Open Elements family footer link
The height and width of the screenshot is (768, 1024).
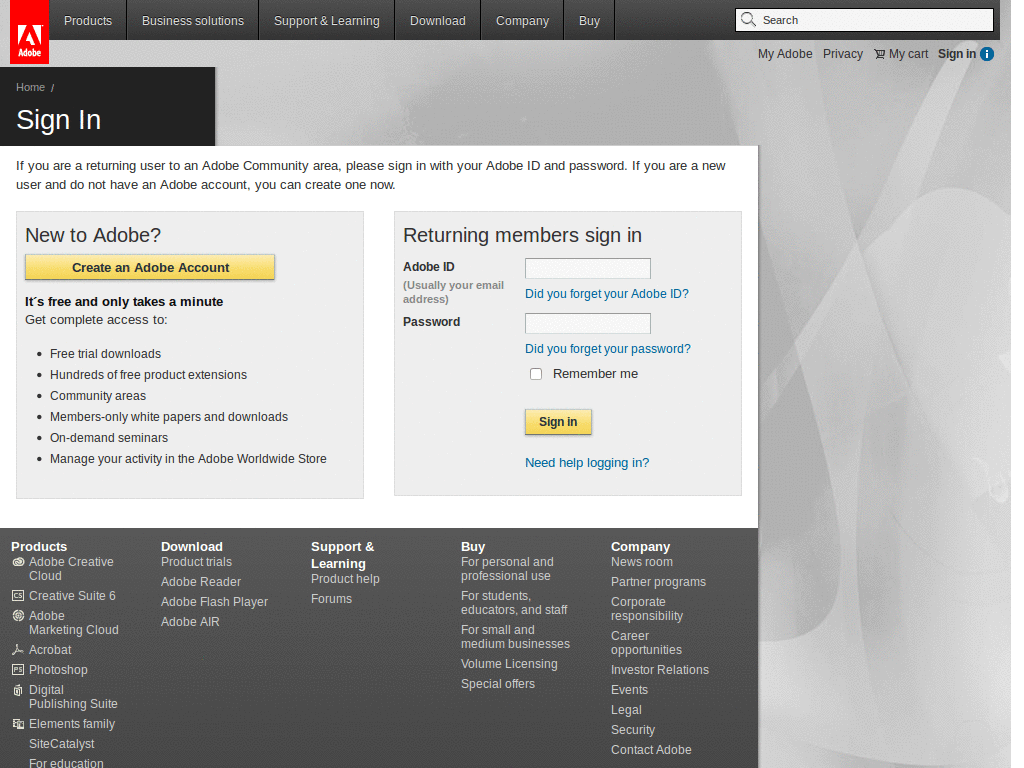72,724
